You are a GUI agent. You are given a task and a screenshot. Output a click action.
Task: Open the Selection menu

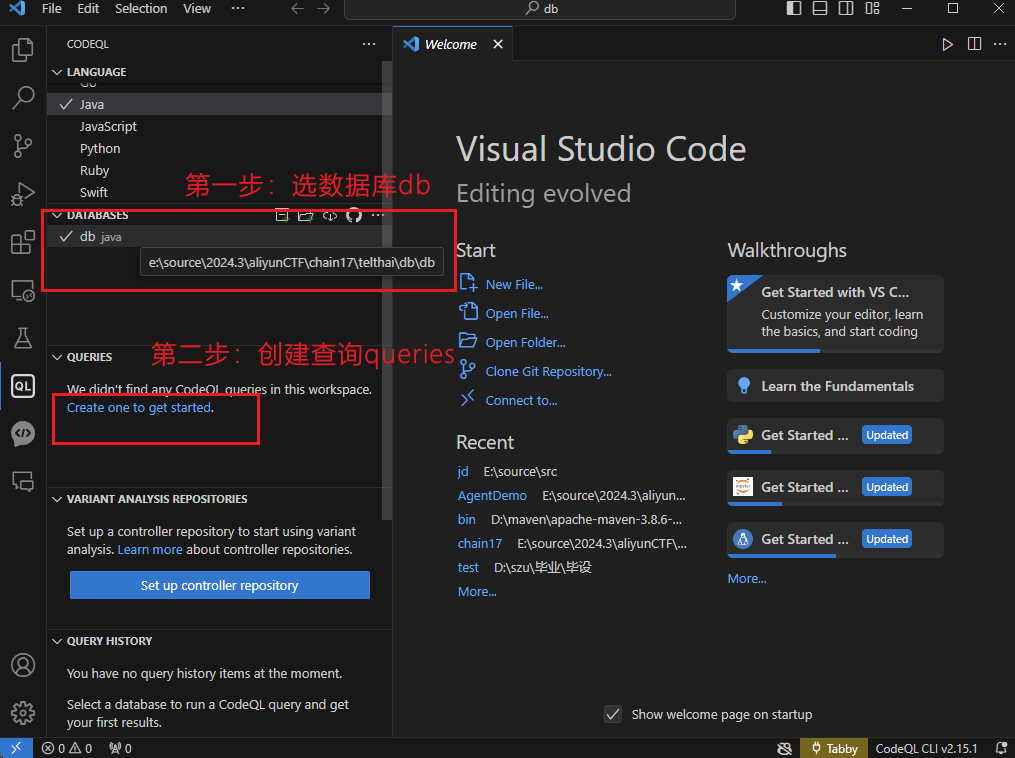point(141,8)
